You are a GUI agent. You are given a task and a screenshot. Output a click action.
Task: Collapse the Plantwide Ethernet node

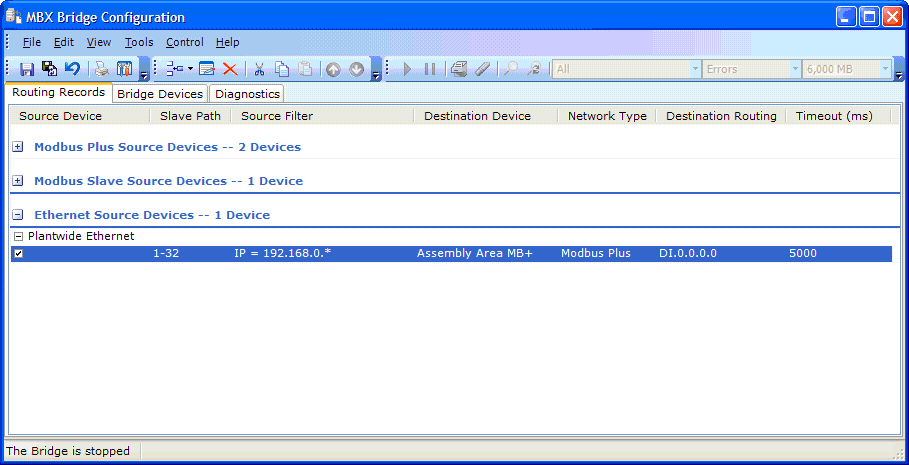[18, 236]
